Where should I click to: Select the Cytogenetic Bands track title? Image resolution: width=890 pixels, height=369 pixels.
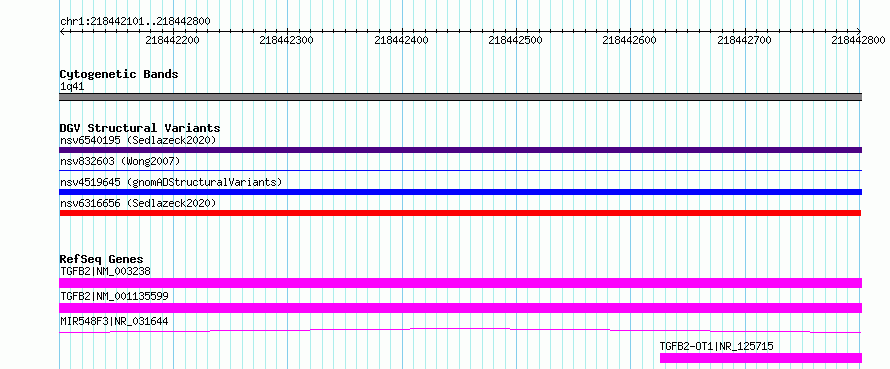pos(119,74)
